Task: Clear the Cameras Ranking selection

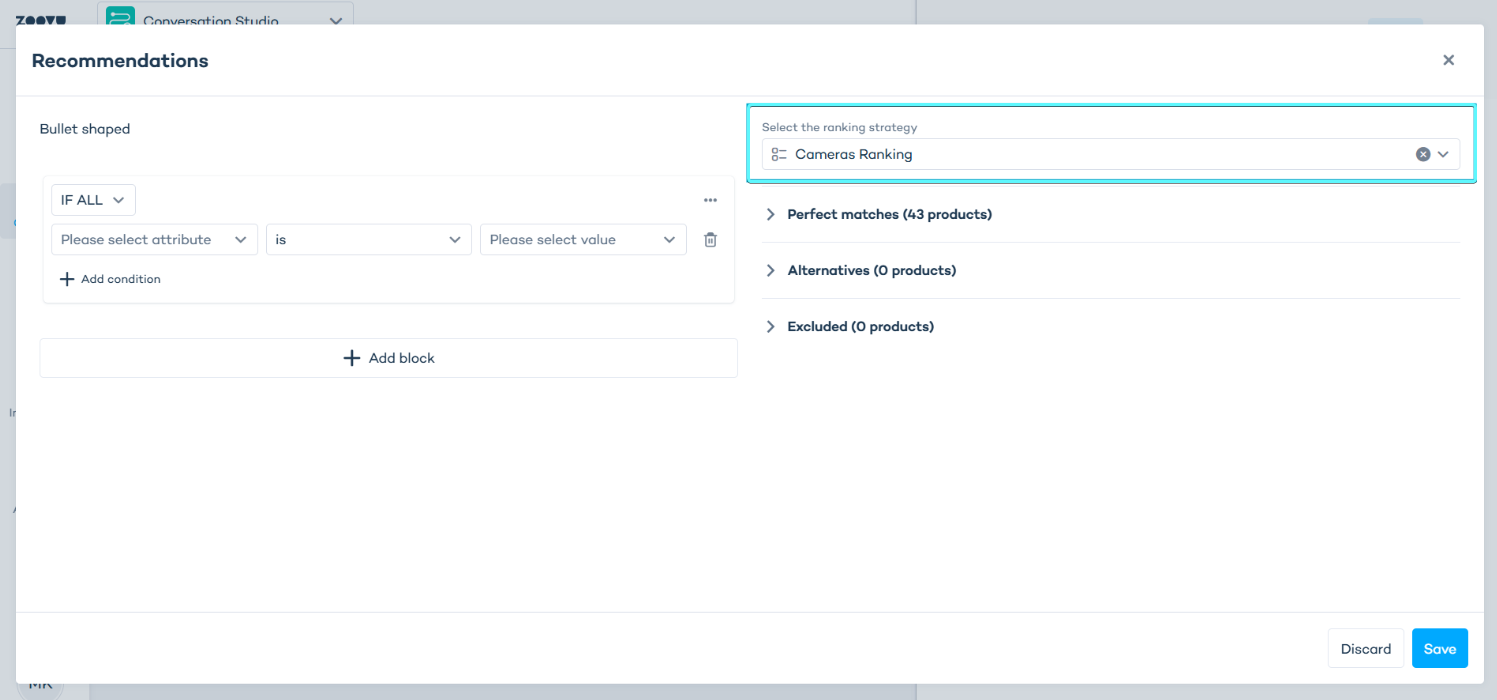Action: click(1422, 154)
